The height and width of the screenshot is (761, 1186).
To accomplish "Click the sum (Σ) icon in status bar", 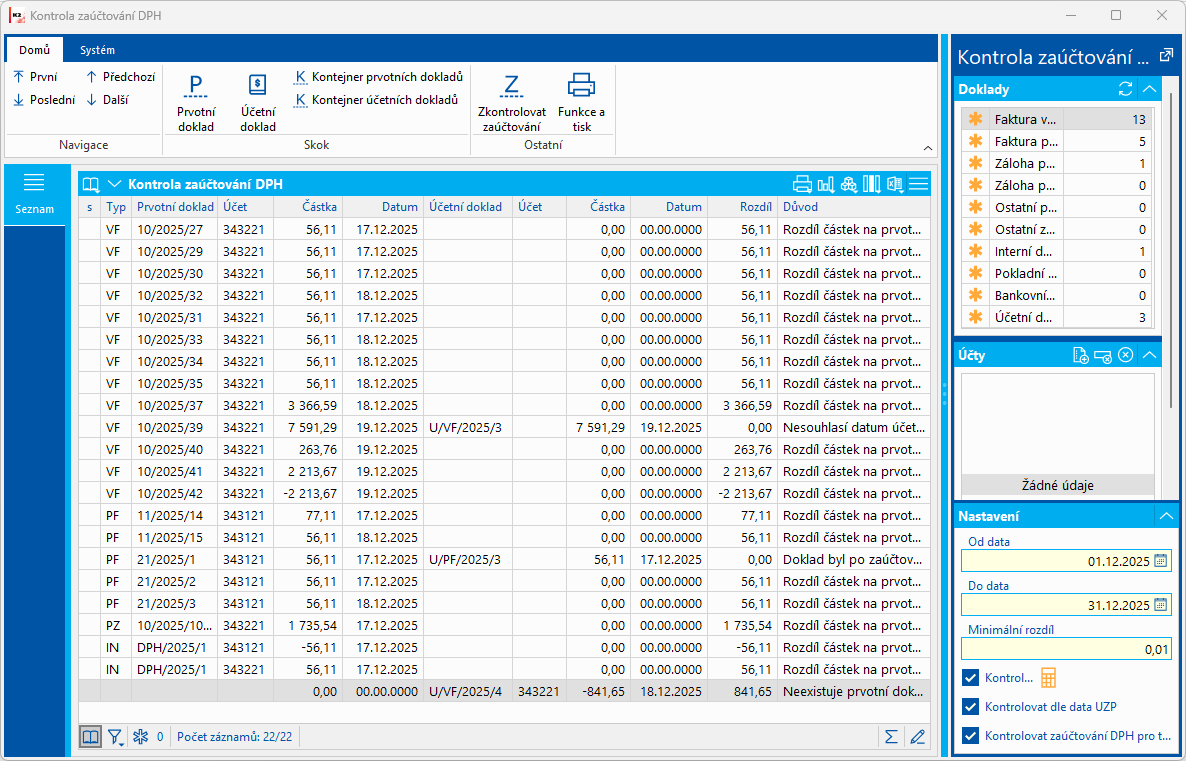I will pyautogui.click(x=890, y=737).
